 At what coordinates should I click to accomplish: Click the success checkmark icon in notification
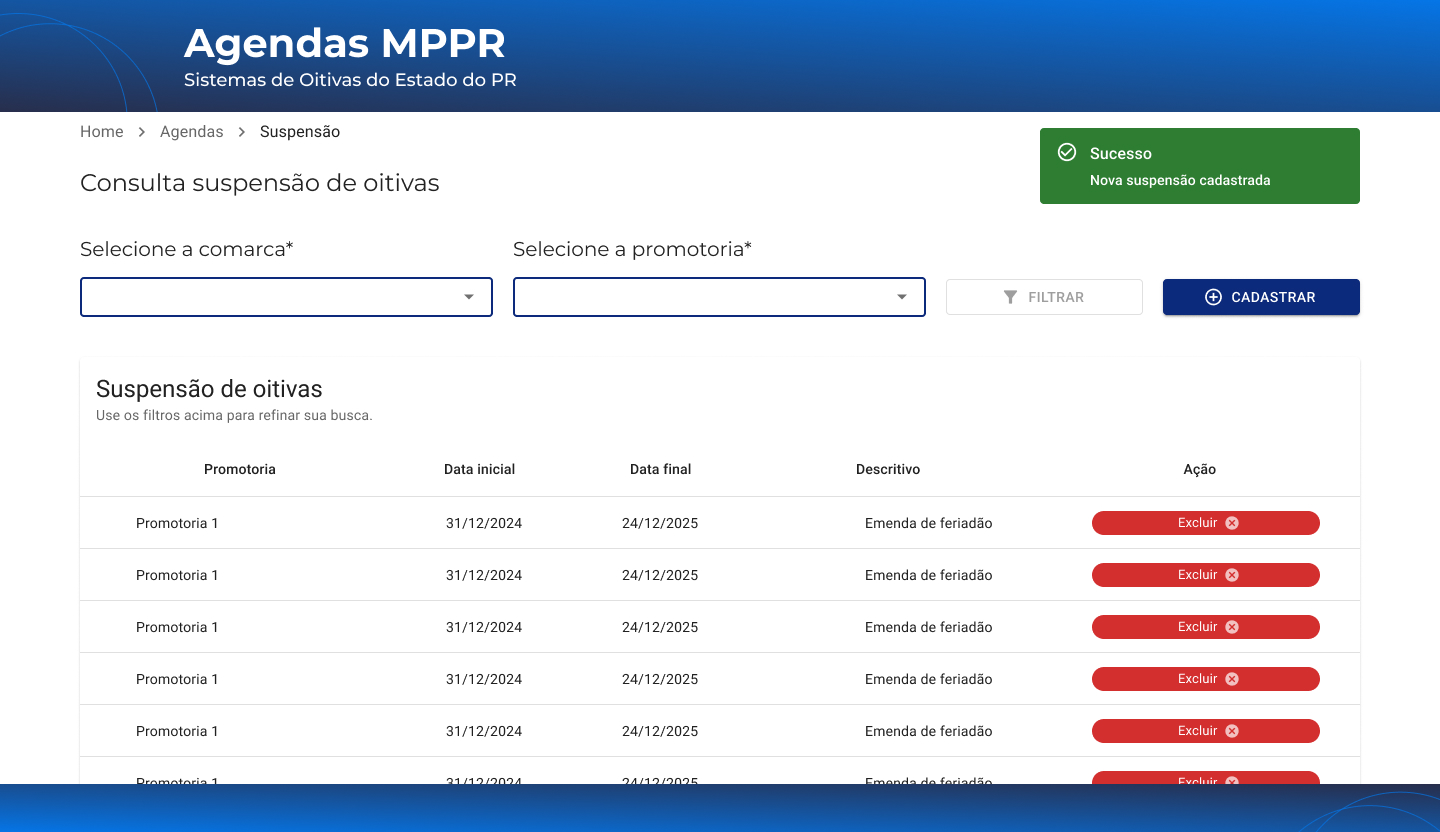click(x=1067, y=152)
